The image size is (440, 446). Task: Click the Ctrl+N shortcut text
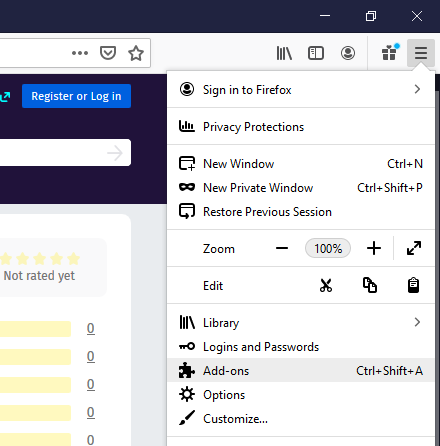click(405, 164)
